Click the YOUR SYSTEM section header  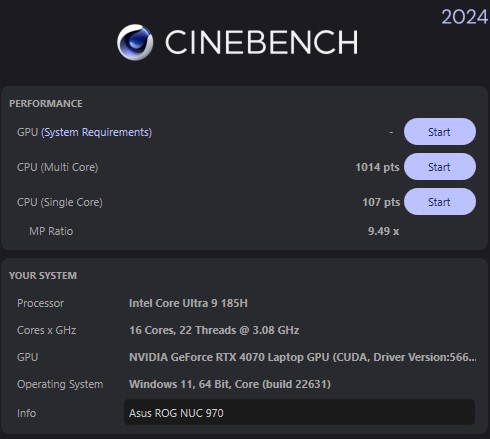coord(43,276)
